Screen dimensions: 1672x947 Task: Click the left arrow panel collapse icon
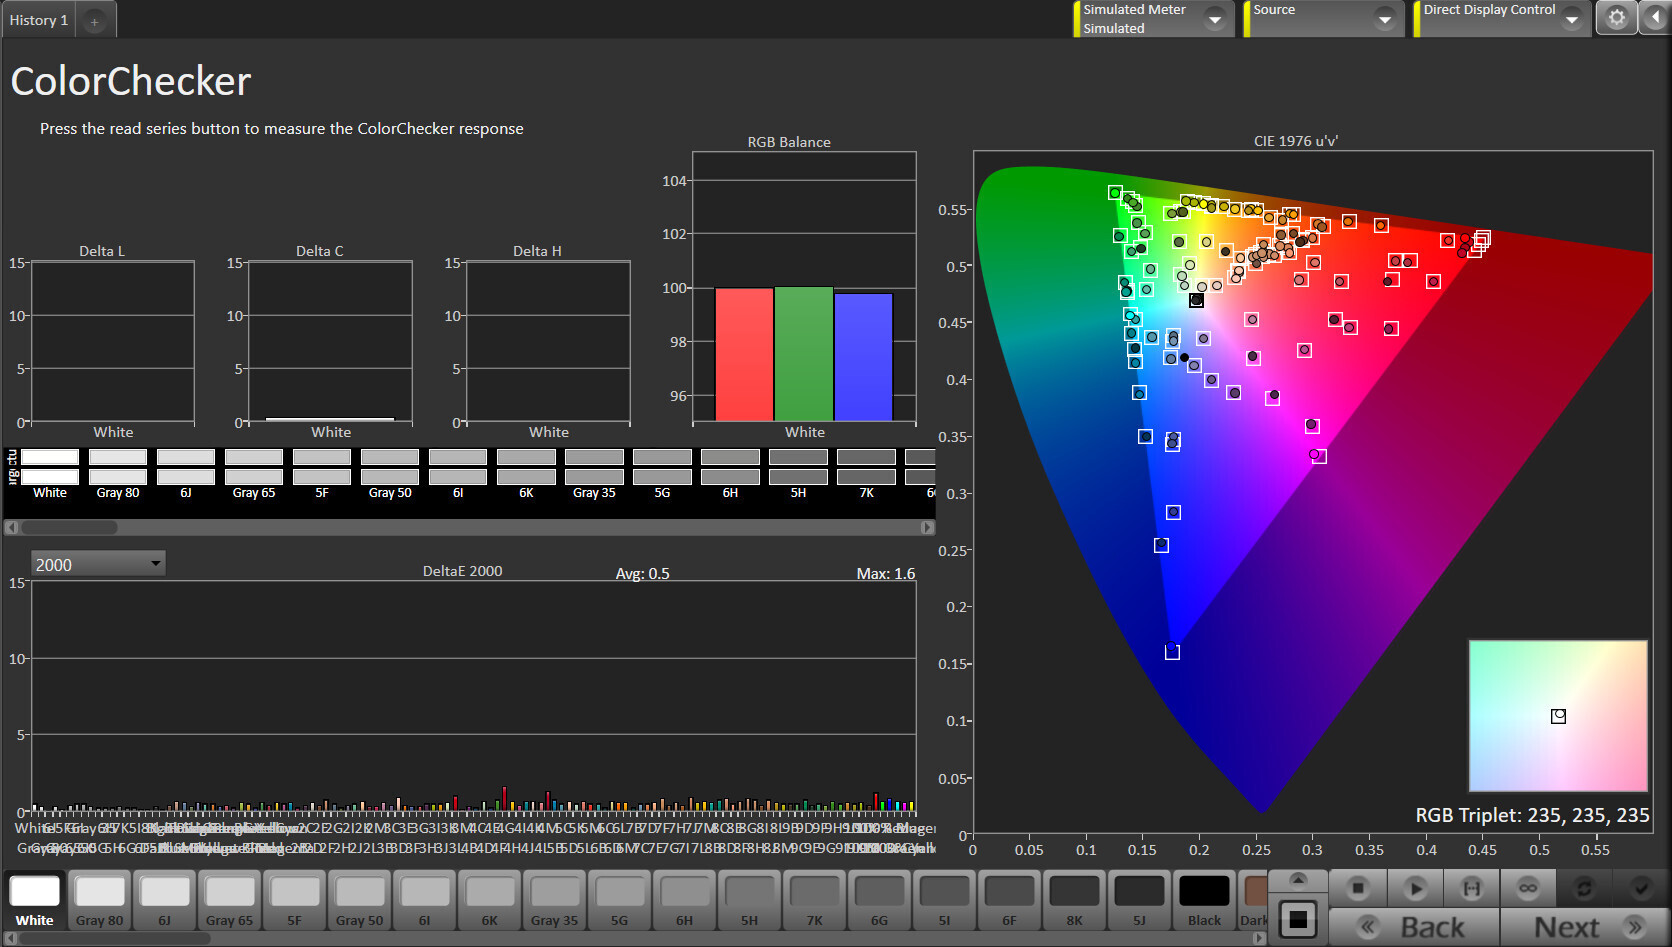click(1655, 18)
